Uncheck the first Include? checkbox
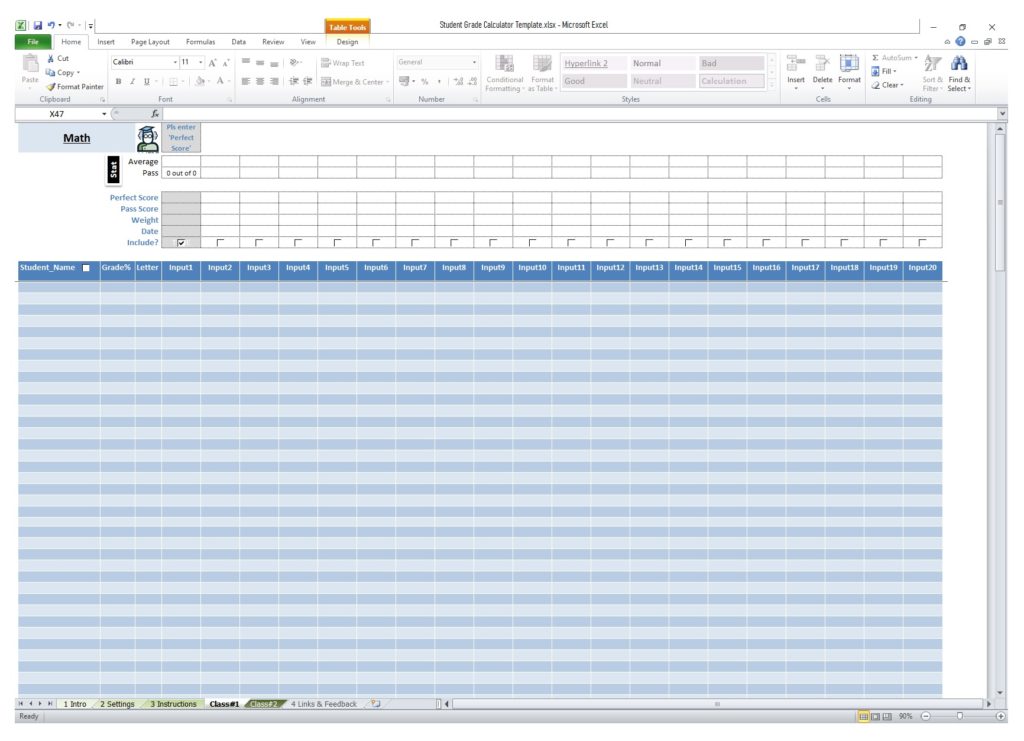This screenshot has height=741, width=1024. [182, 242]
